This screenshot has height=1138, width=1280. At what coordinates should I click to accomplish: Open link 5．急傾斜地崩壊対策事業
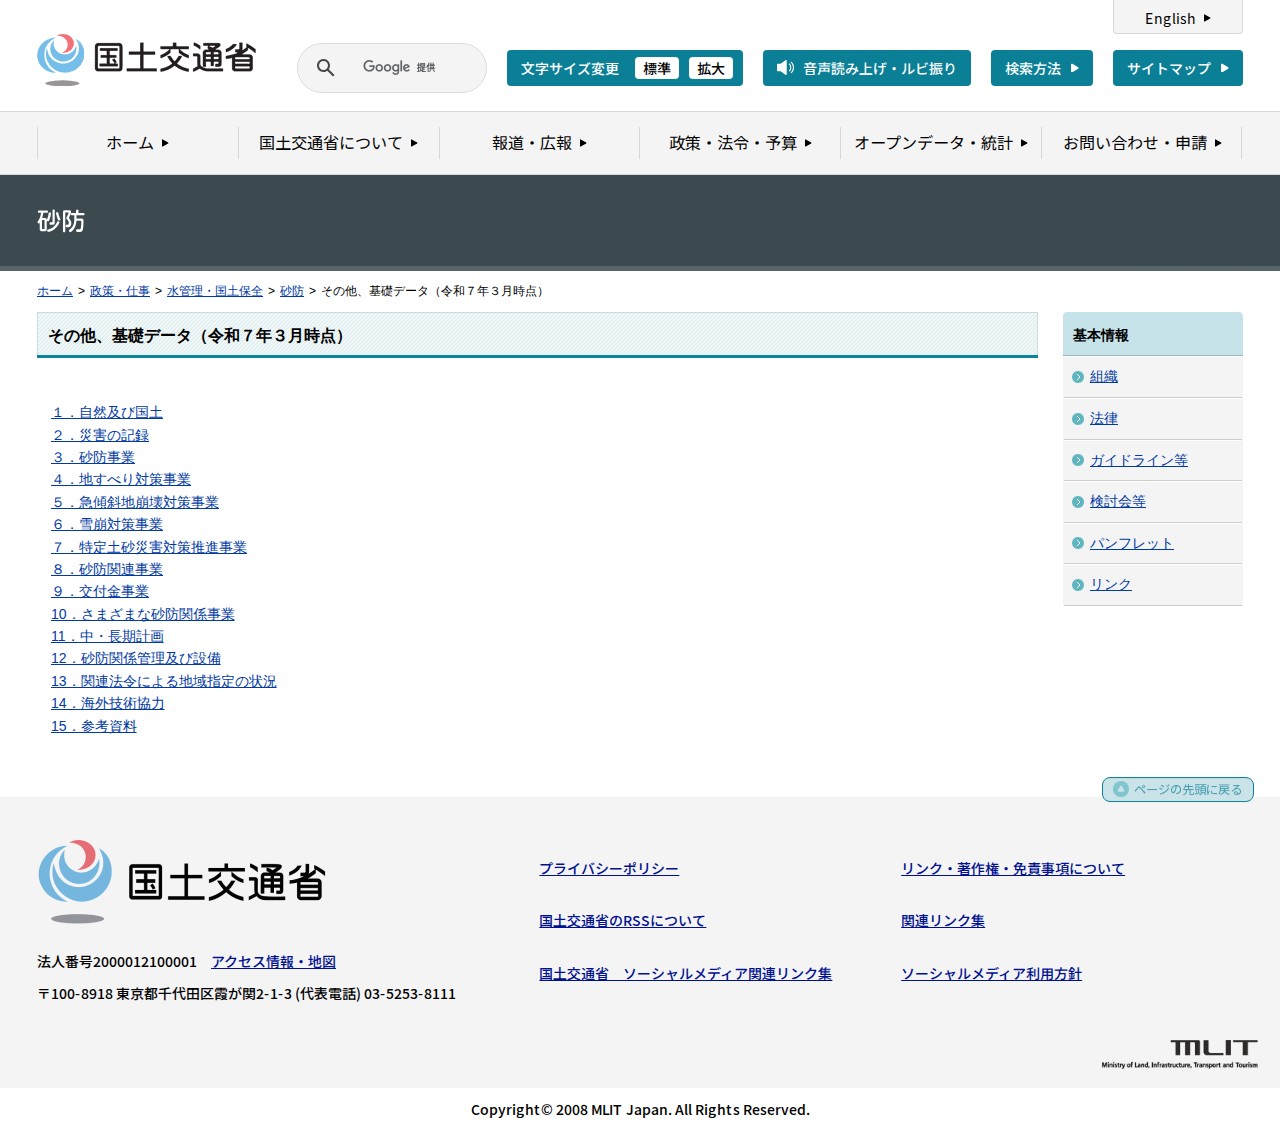click(x=135, y=502)
